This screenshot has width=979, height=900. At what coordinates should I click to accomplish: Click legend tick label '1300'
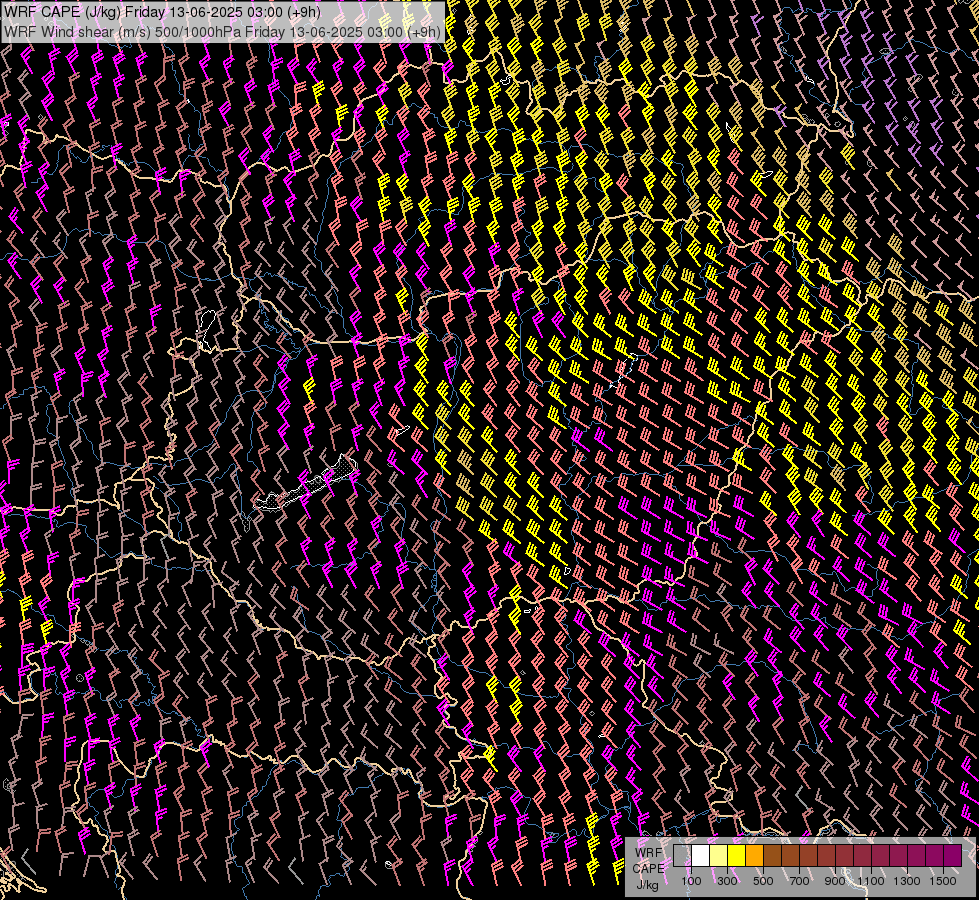[x=907, y=881]
